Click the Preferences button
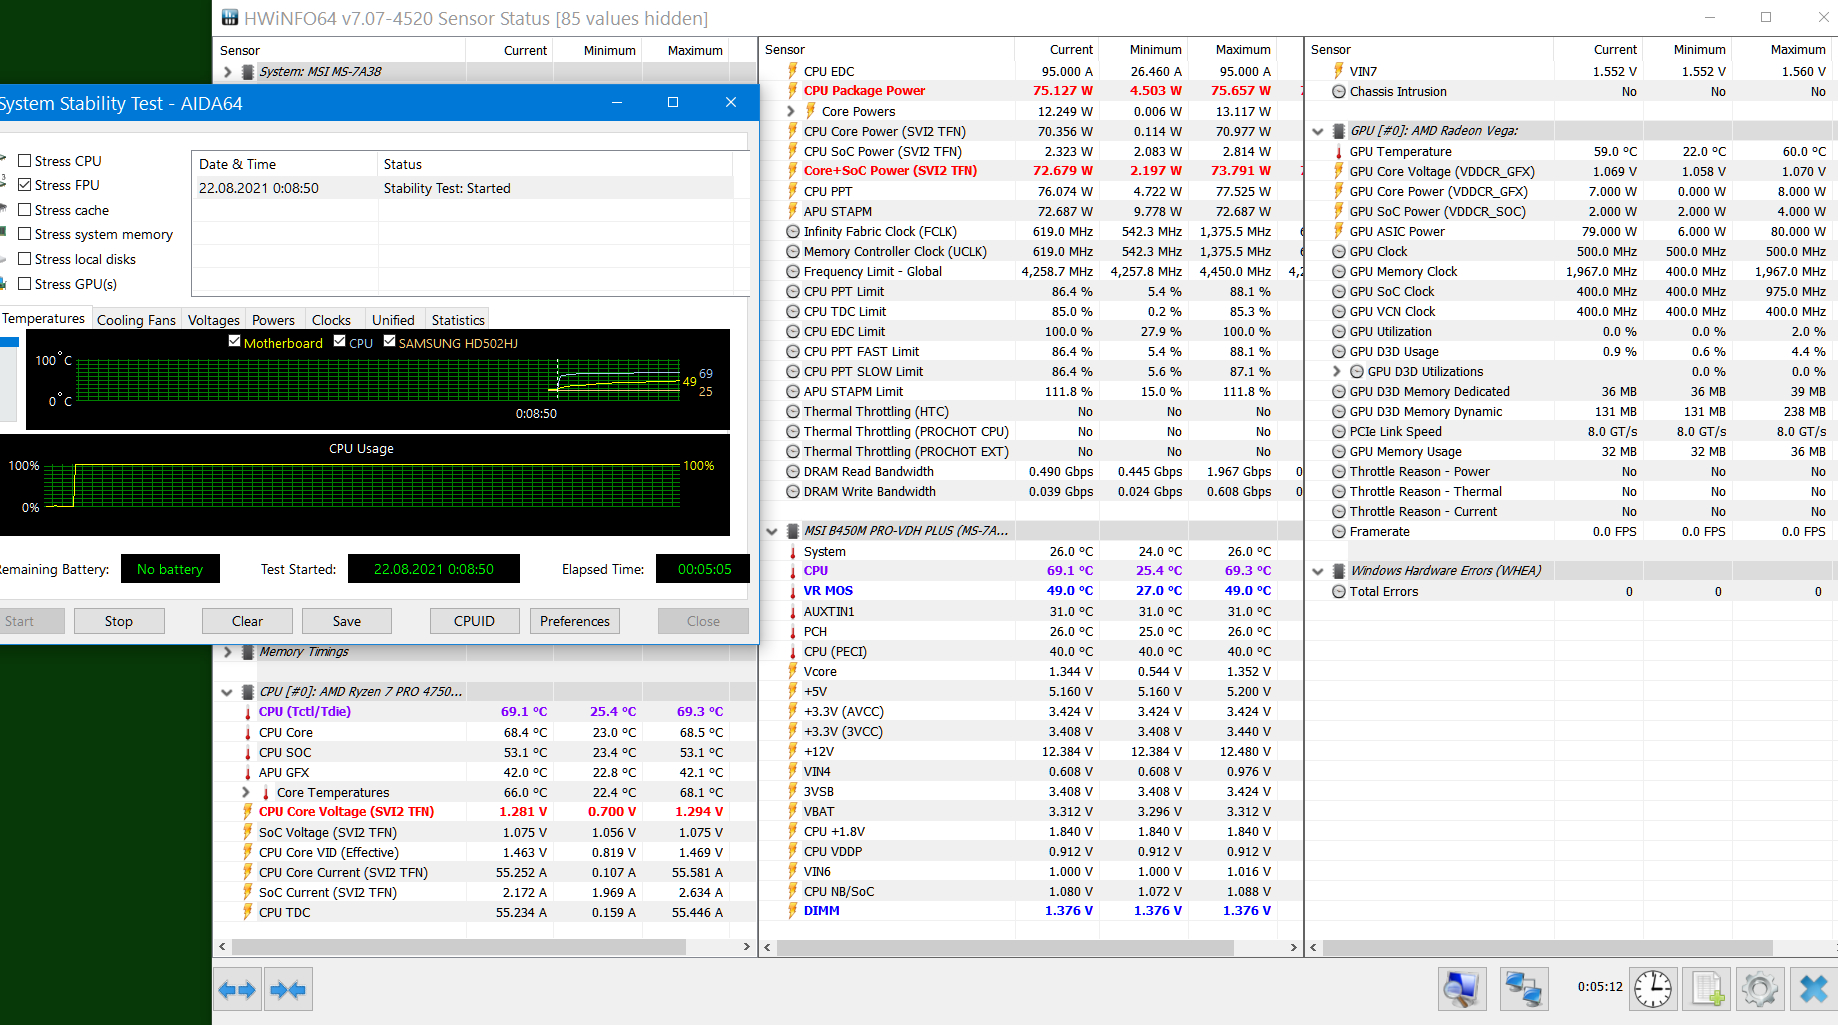This screenshot has height=1025, width=1838. point(574,621)
